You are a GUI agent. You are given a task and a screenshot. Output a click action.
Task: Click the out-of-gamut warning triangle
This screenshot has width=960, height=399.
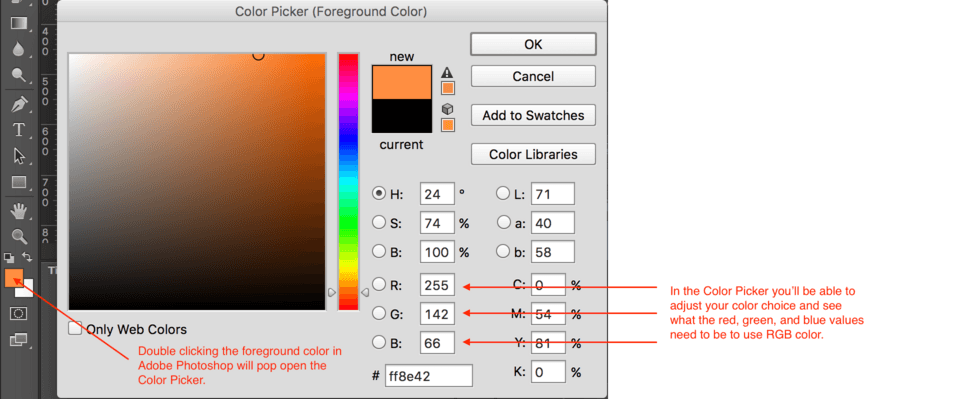(448, 72)
